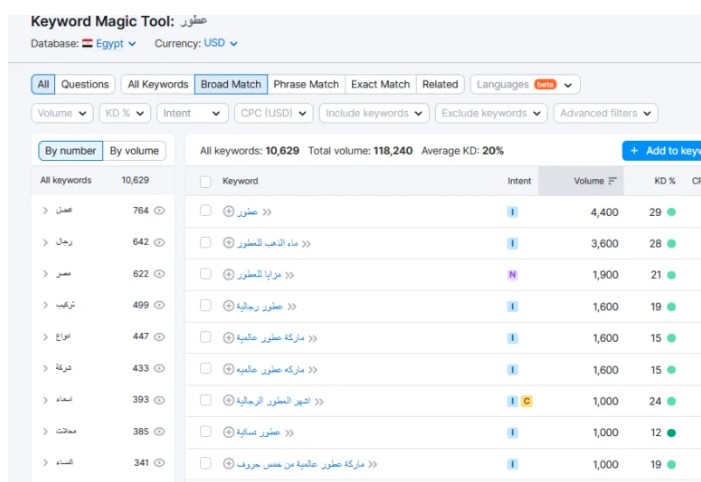Viewport: 701px width, 482px height.
Task: Expand the keyword group with 341 keywords
Action: point(45,463)
